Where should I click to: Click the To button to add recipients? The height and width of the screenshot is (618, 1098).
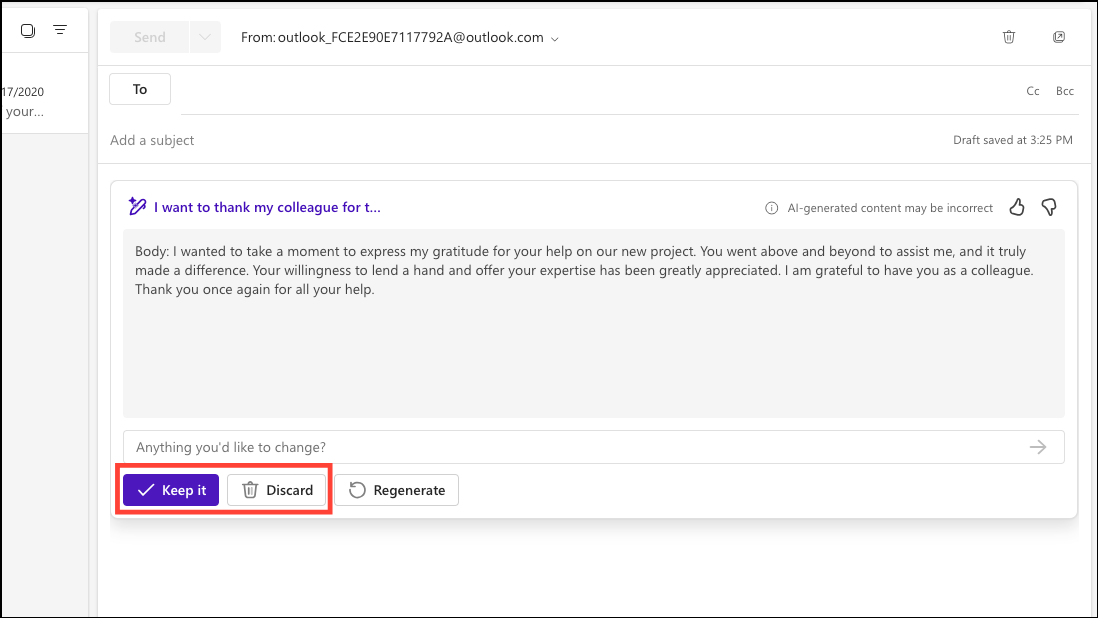pyautogui.click(x=139, y=88)
